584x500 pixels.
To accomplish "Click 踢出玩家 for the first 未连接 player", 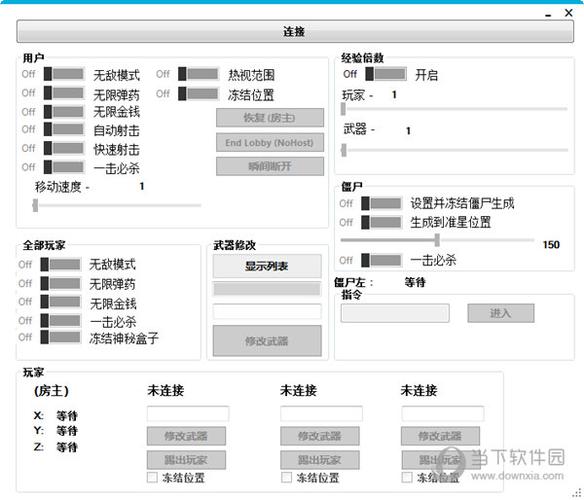I will click(186, 460).
